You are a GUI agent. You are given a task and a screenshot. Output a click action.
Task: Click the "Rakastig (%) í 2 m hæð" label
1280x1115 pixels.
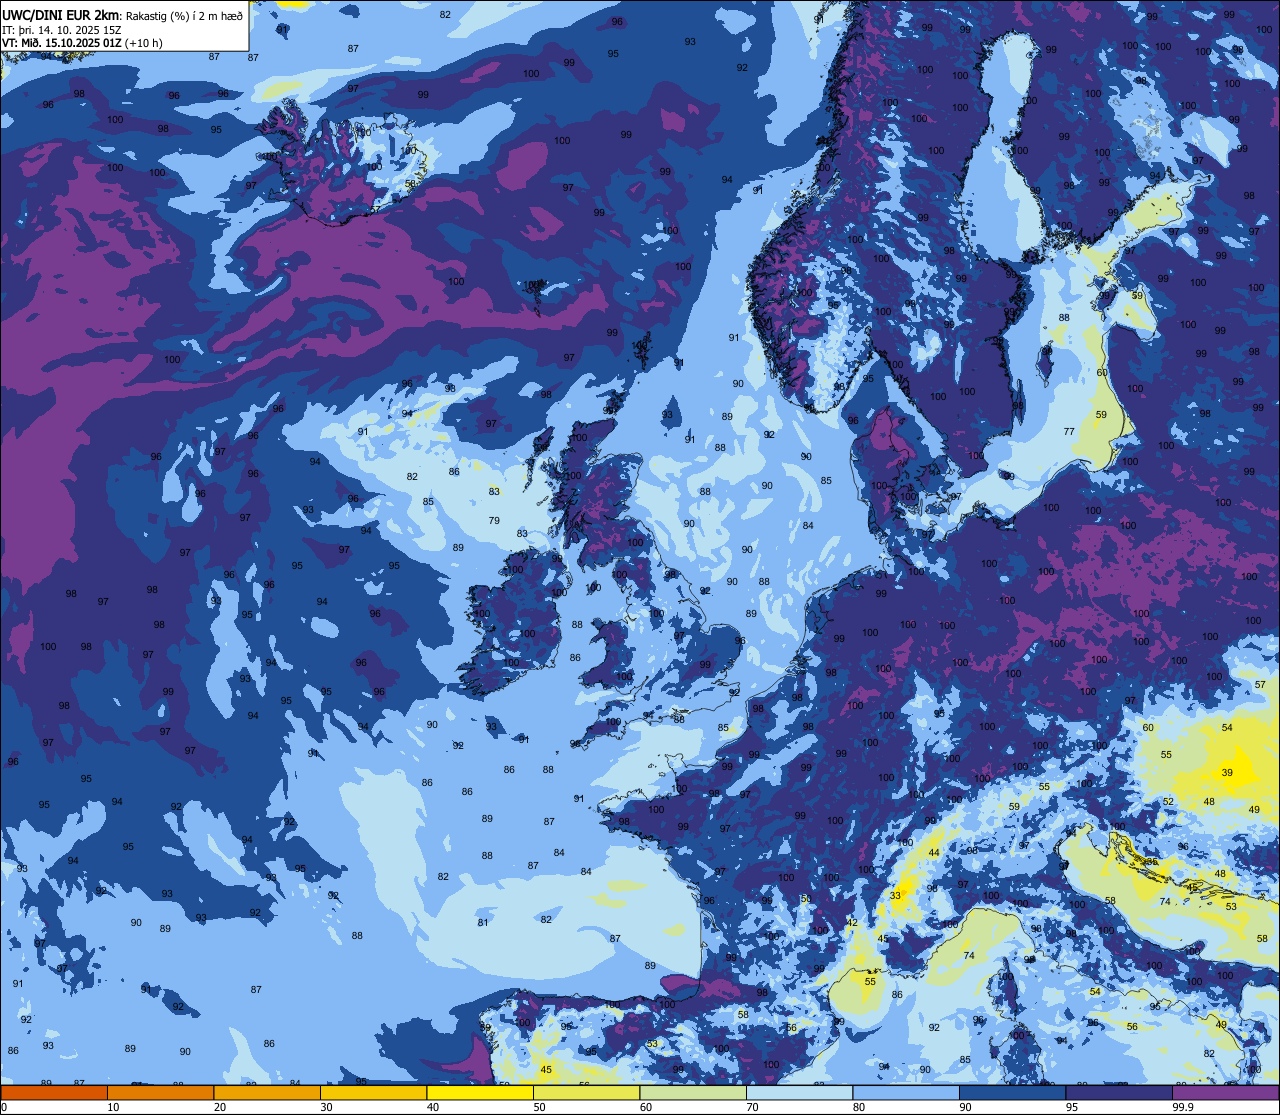pos(185,15)
